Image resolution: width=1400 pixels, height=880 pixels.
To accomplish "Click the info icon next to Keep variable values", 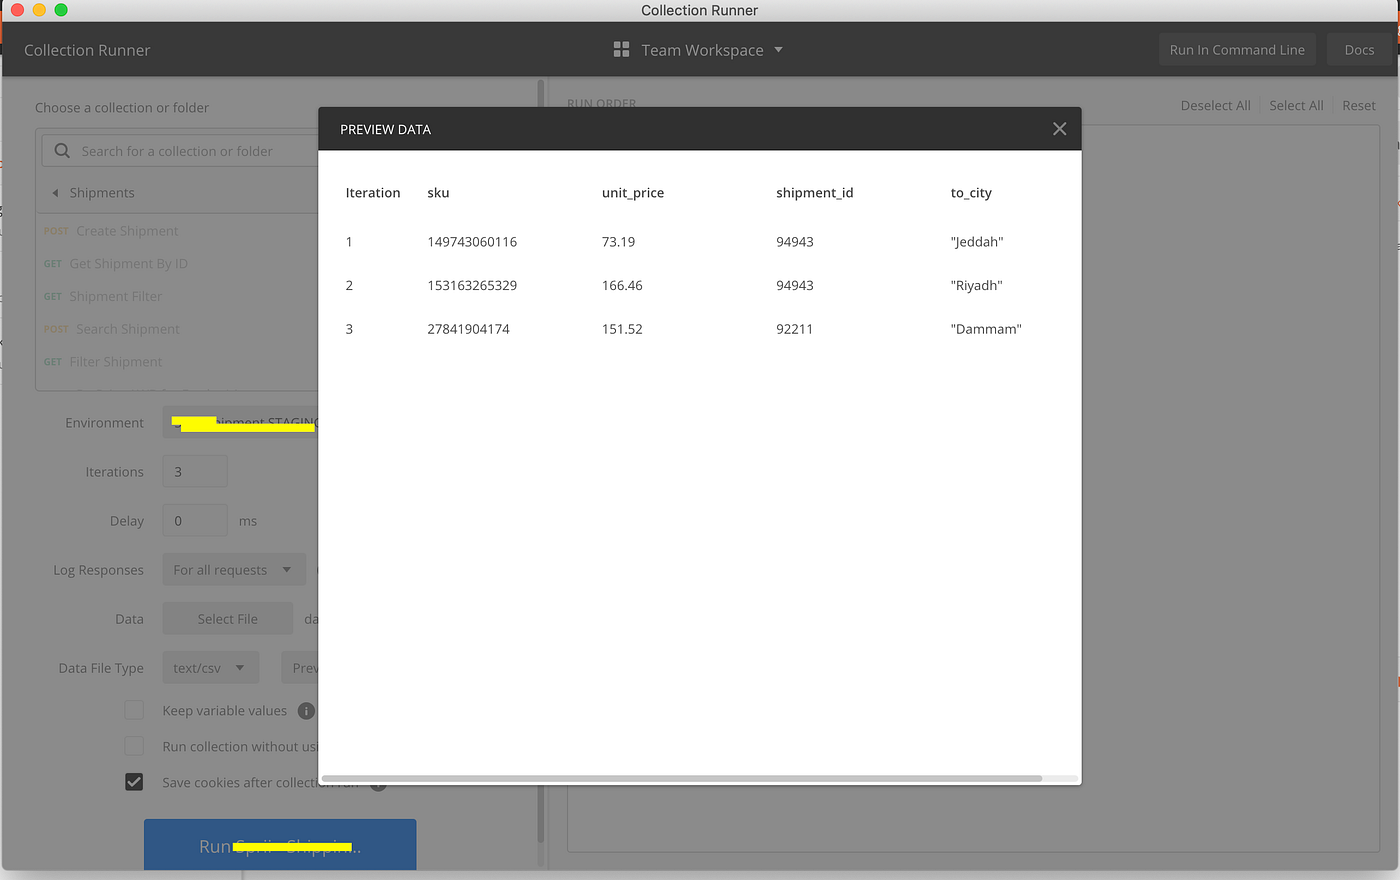I will [307, 710].
